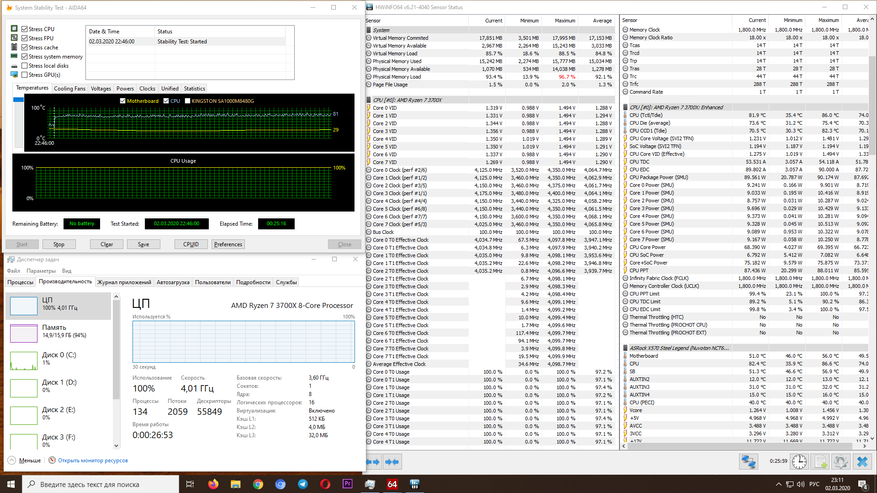The image size is (877, 493).
Task: Show hidden system tray icons chevron
Action: 778,484
